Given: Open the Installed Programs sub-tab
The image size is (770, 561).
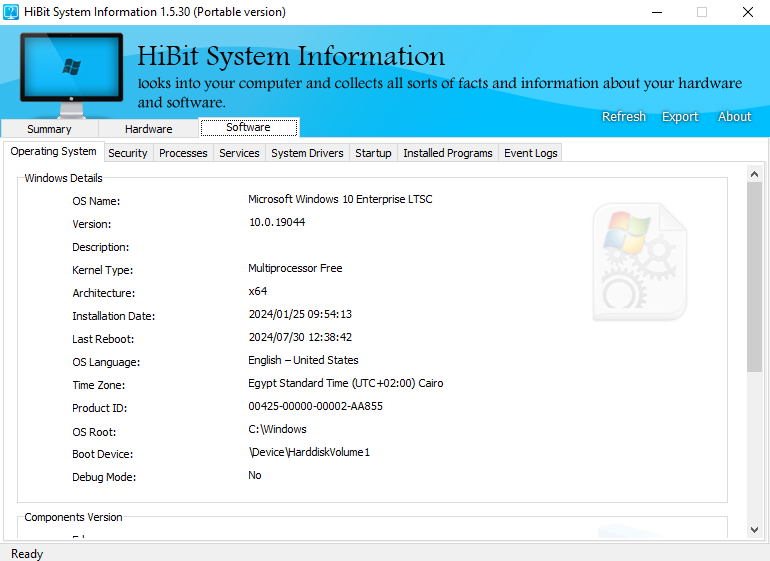Looking at the screenshot, I should [x=448, y=153].
